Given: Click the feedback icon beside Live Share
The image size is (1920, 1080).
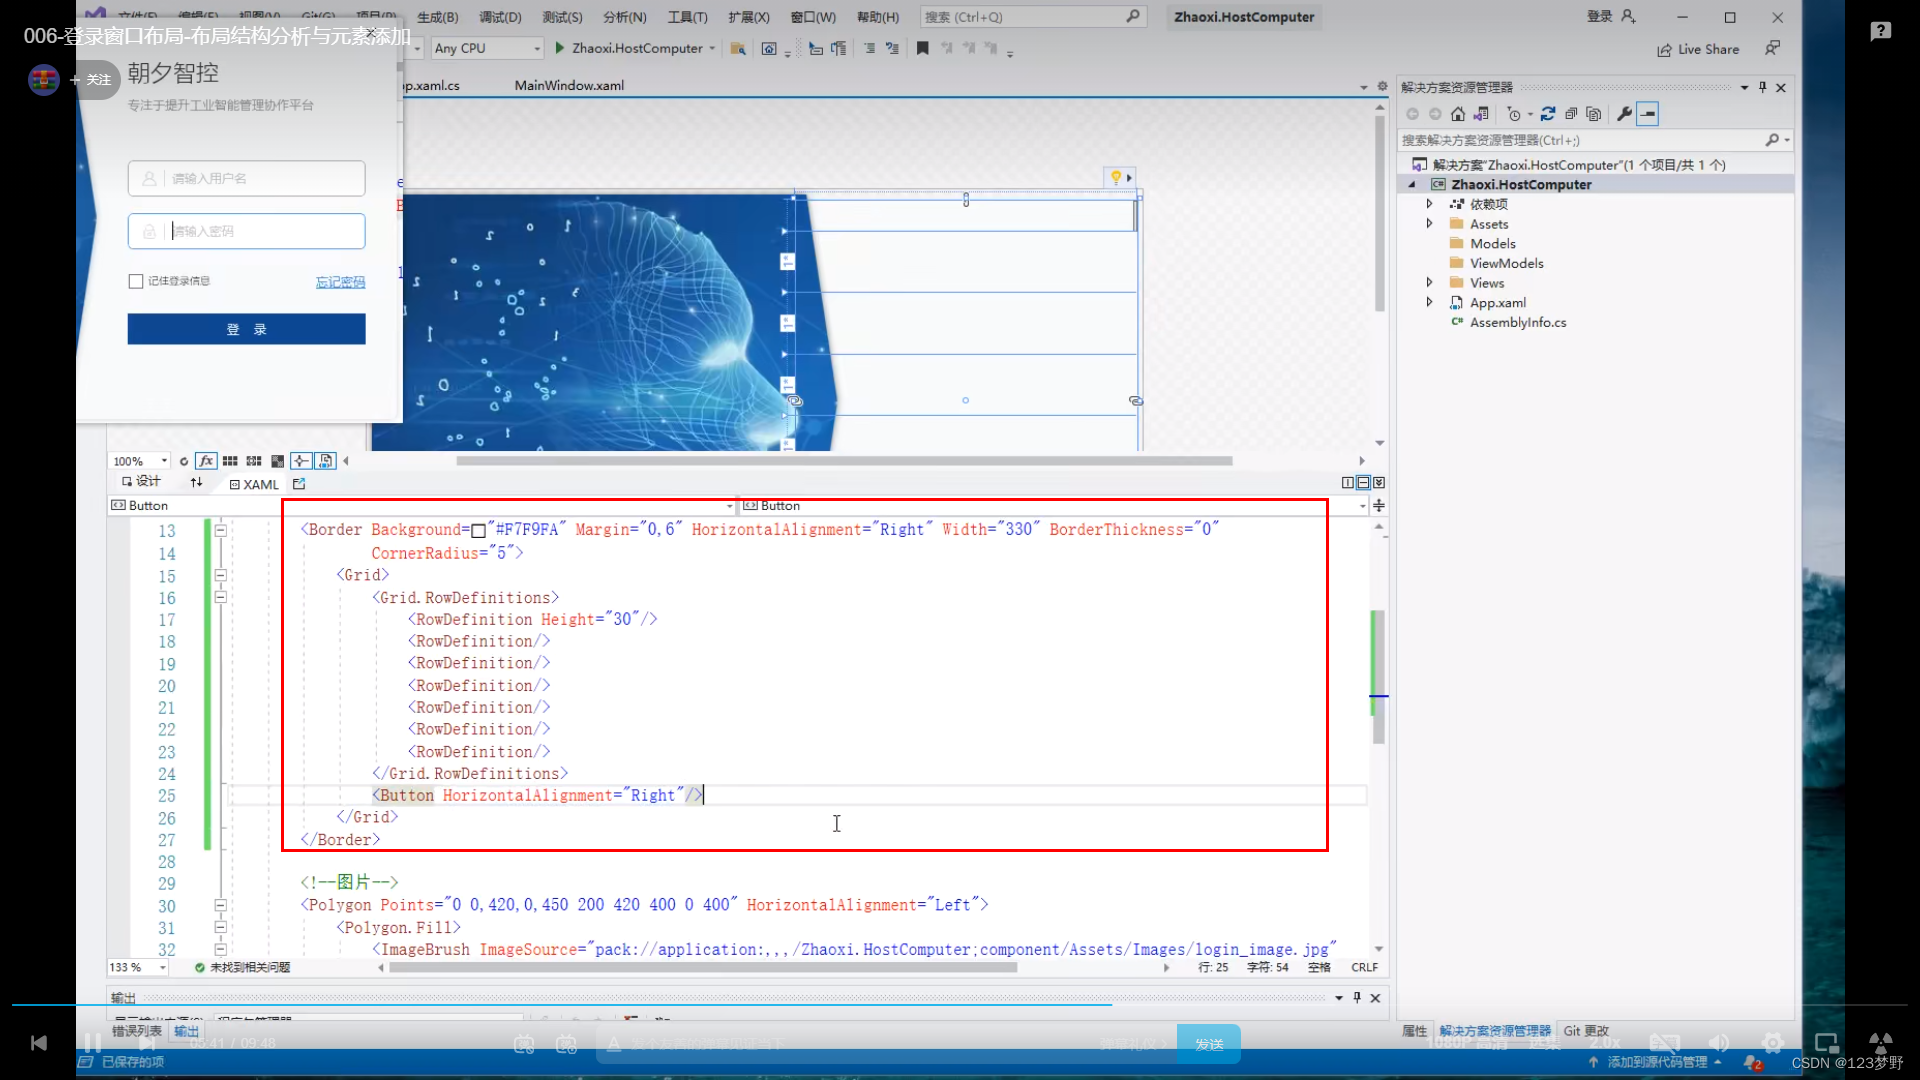Looking at the screenshot, I should [1772, 48].
